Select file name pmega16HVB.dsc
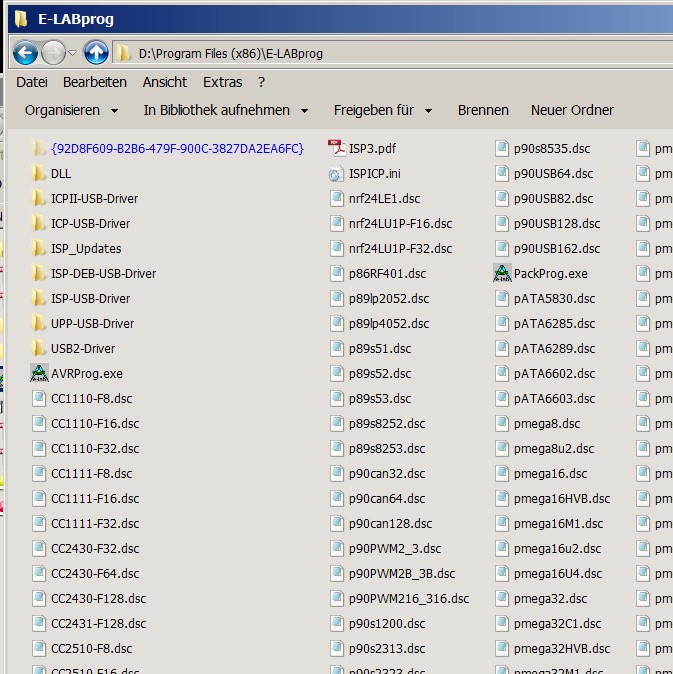673x674 pixels. pyautogui.click(x=562, y=499)
